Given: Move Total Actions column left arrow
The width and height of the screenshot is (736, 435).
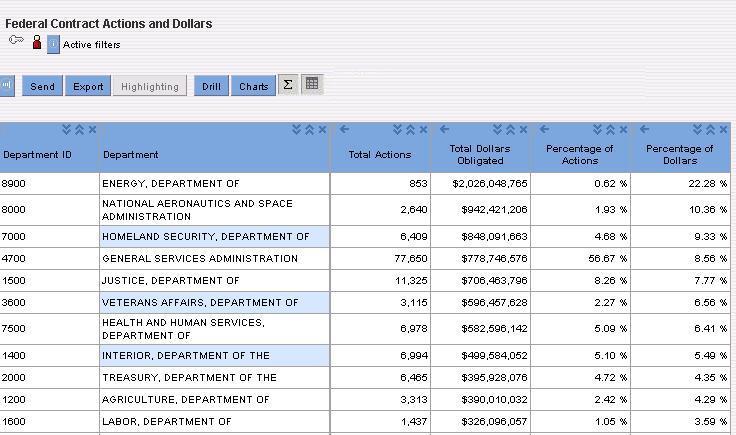Looking at the screenshot, I should coord(344,129).
